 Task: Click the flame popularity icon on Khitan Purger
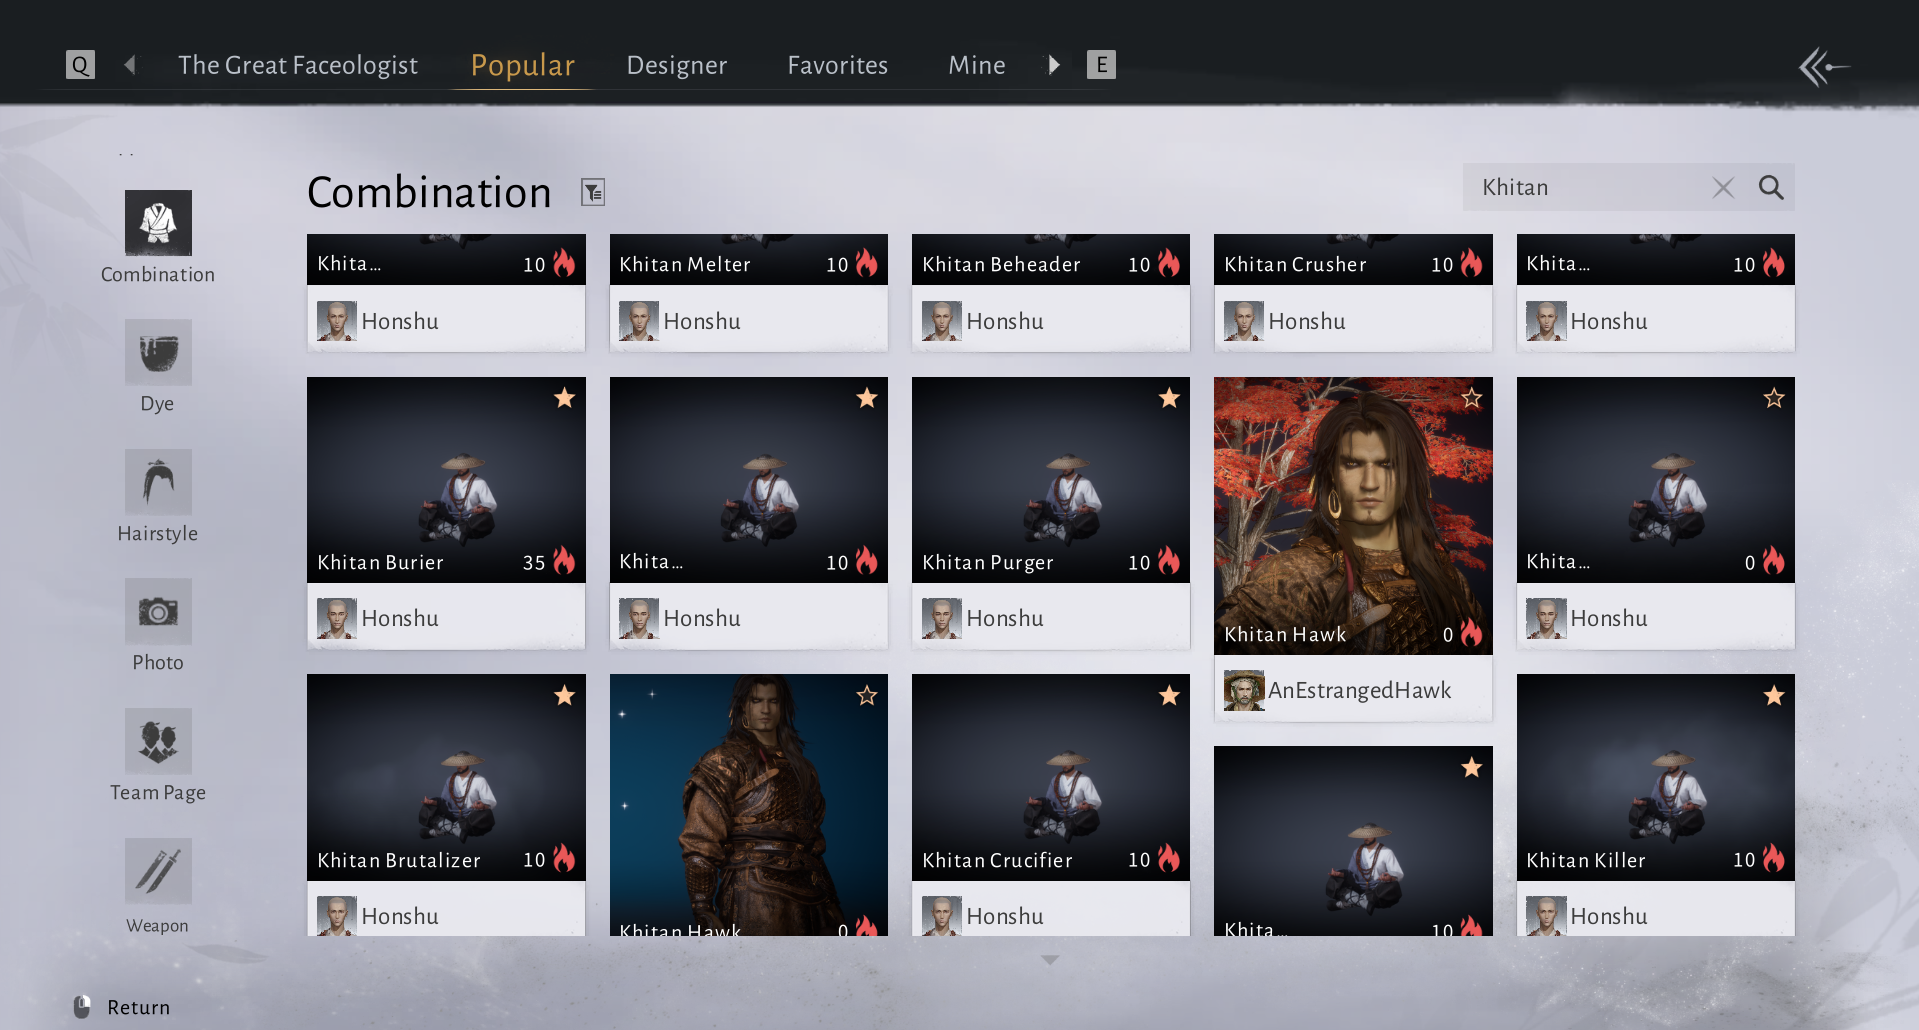[x=1169, y=561]
